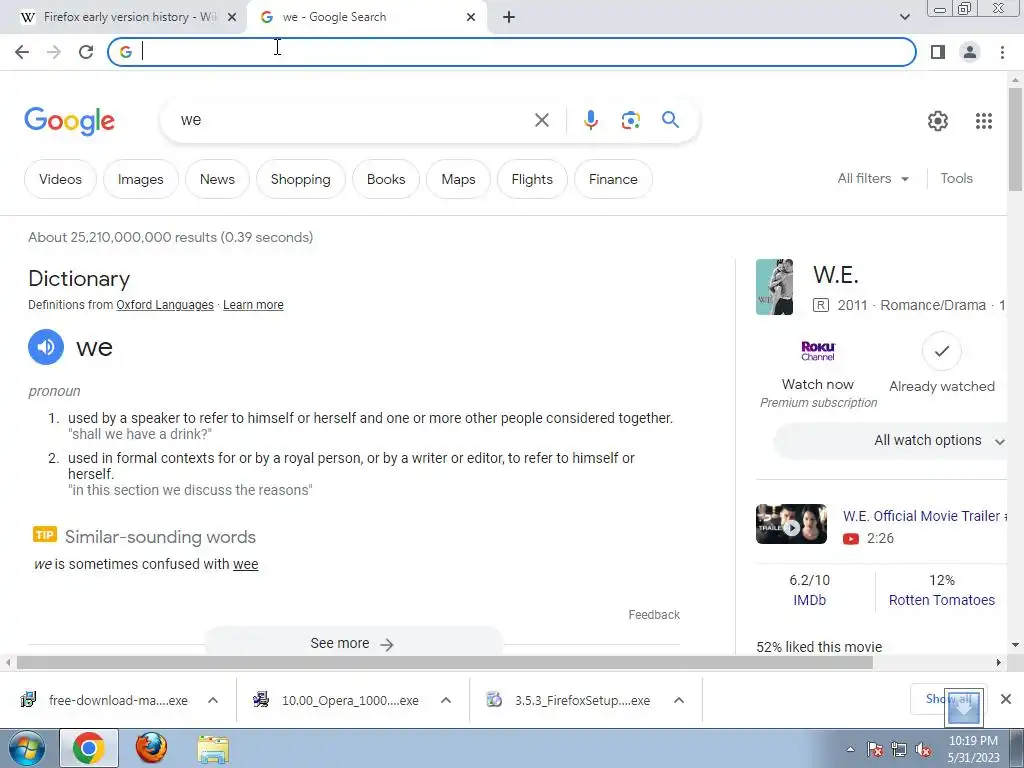Launch Firefox from the taskbar

pos(151,748)
